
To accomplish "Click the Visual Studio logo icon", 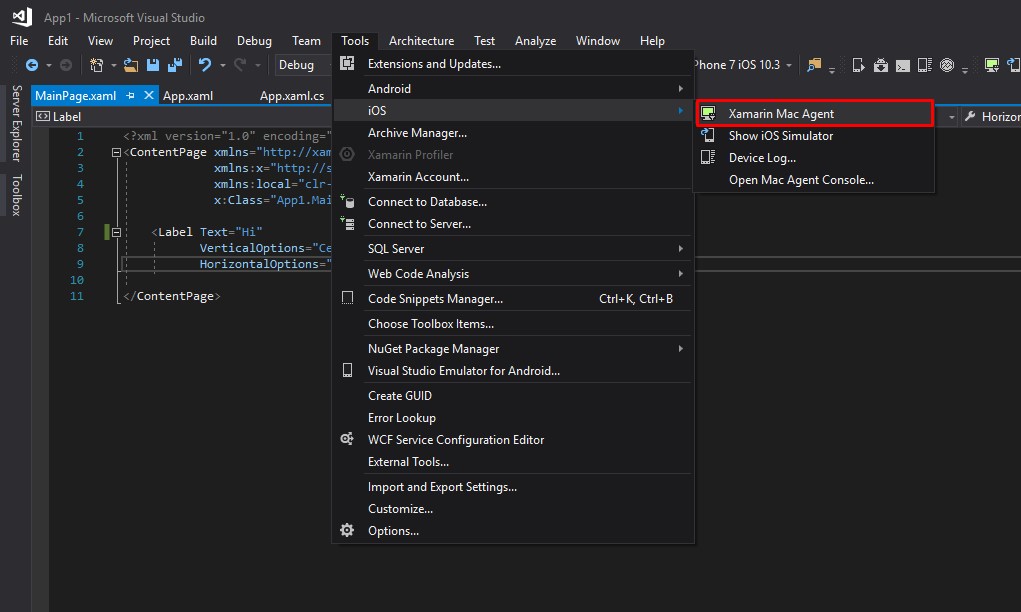I will pyautogui.click(x=22, y=17).
